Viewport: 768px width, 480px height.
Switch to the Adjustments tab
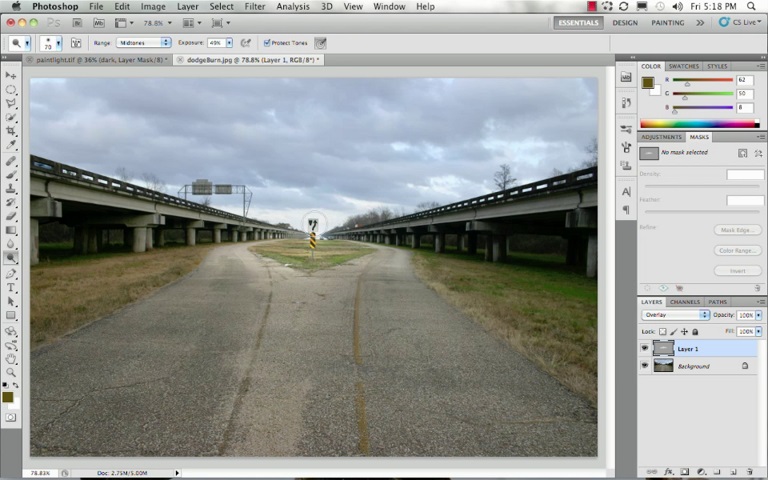click(x=661, y=137)
